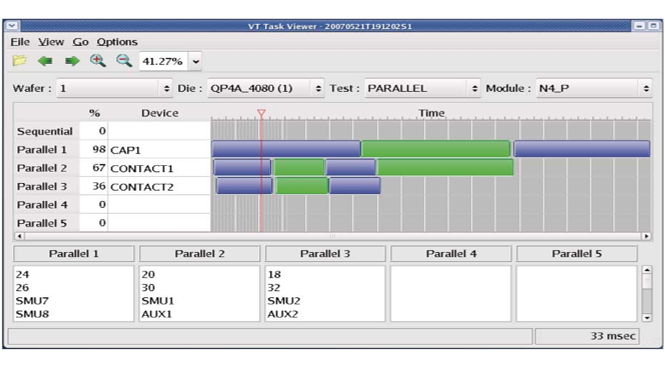665x368 pixels.
Task: Click the Parallel 2 column header button
Action: click(199, 254)
